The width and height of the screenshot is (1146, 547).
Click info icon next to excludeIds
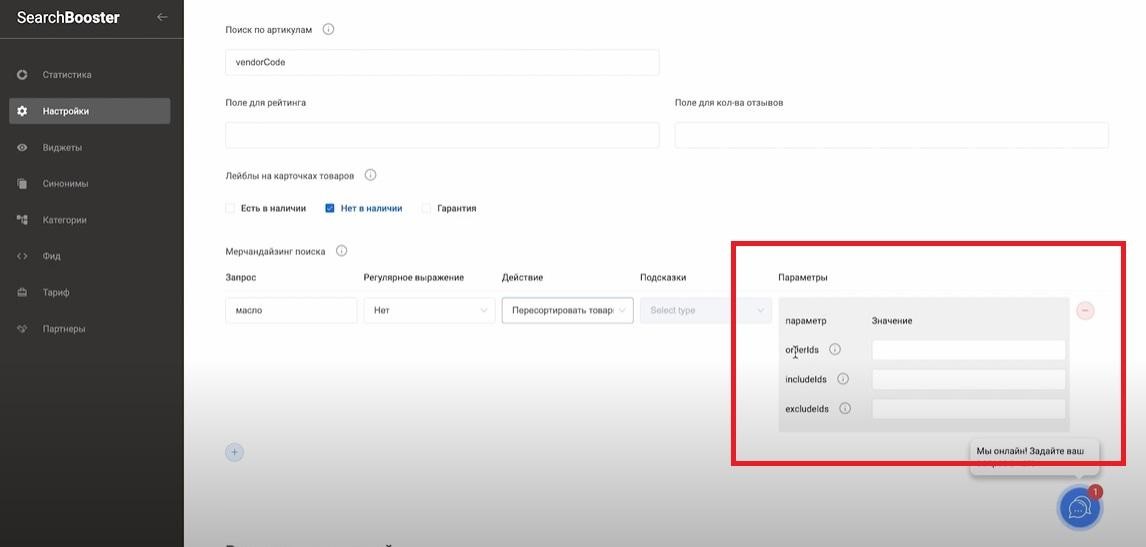[x=845, y=408]
